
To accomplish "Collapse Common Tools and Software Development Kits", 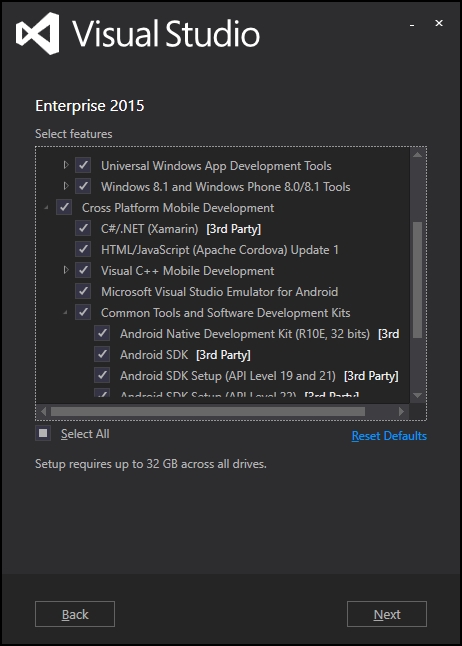I will point(66,314).
